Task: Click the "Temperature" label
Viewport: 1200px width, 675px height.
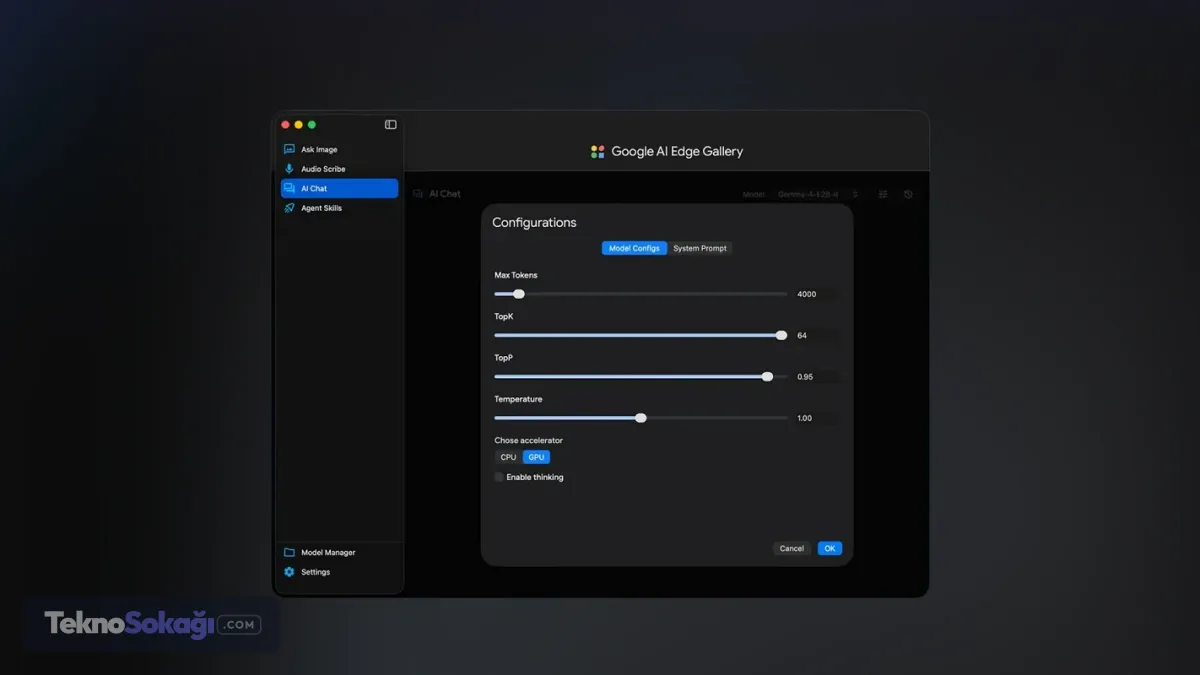Action: click(x=518, y=399)
